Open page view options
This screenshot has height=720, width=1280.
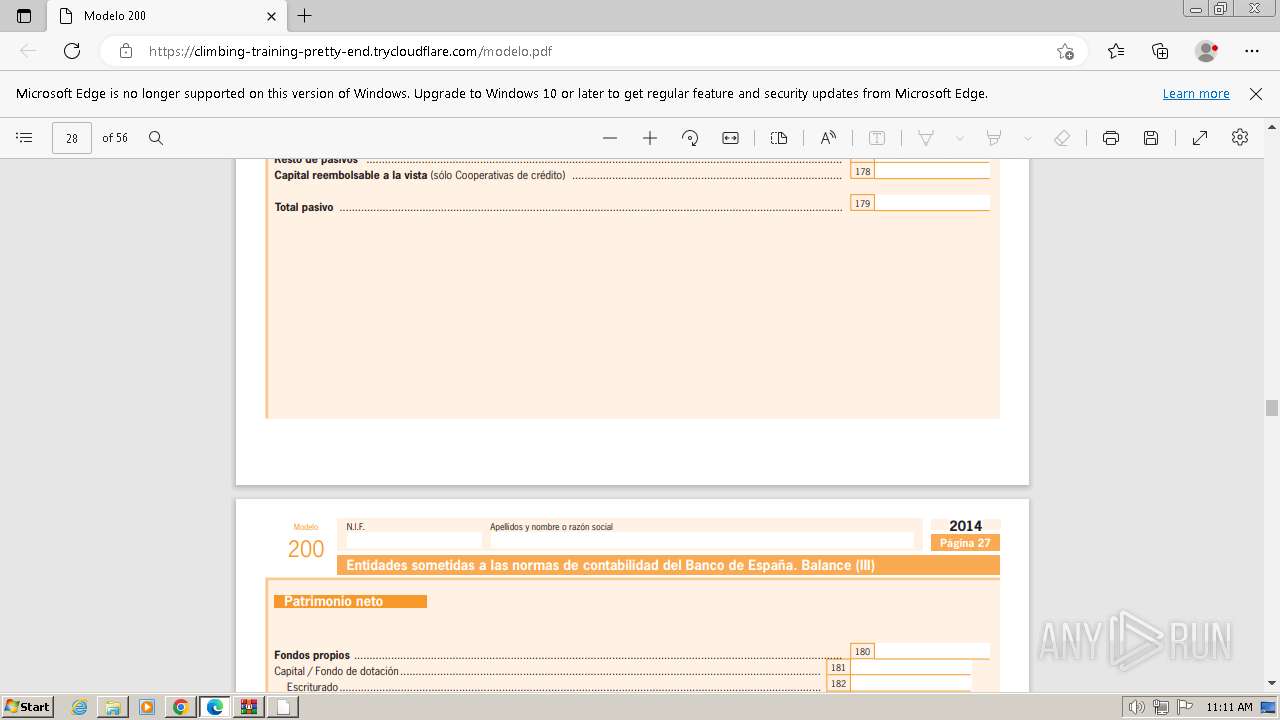[779, 138]
